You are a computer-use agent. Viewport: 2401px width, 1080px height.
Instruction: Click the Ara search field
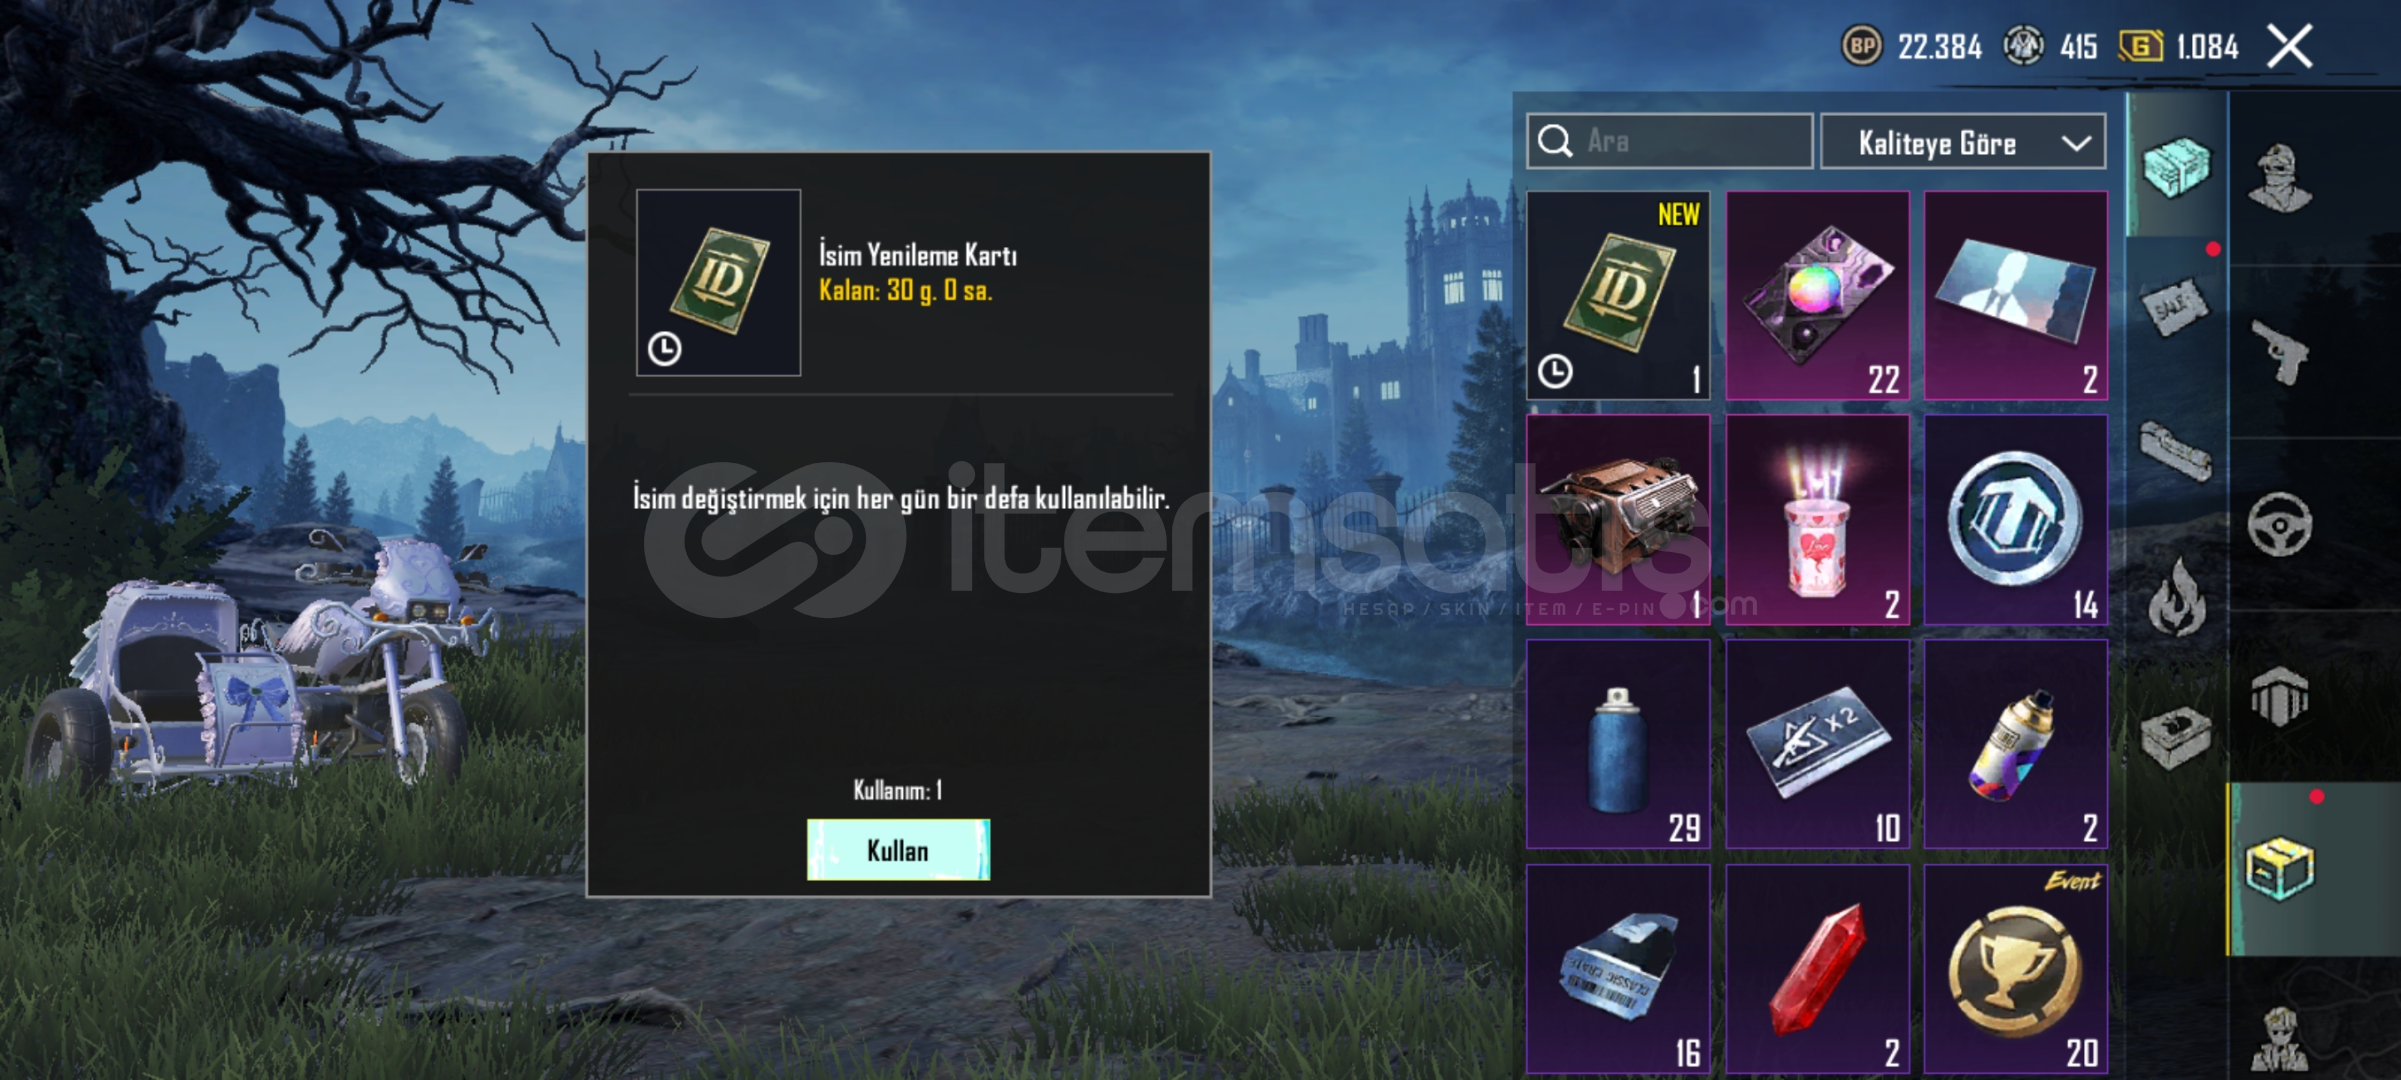[x=1669, y=141]
